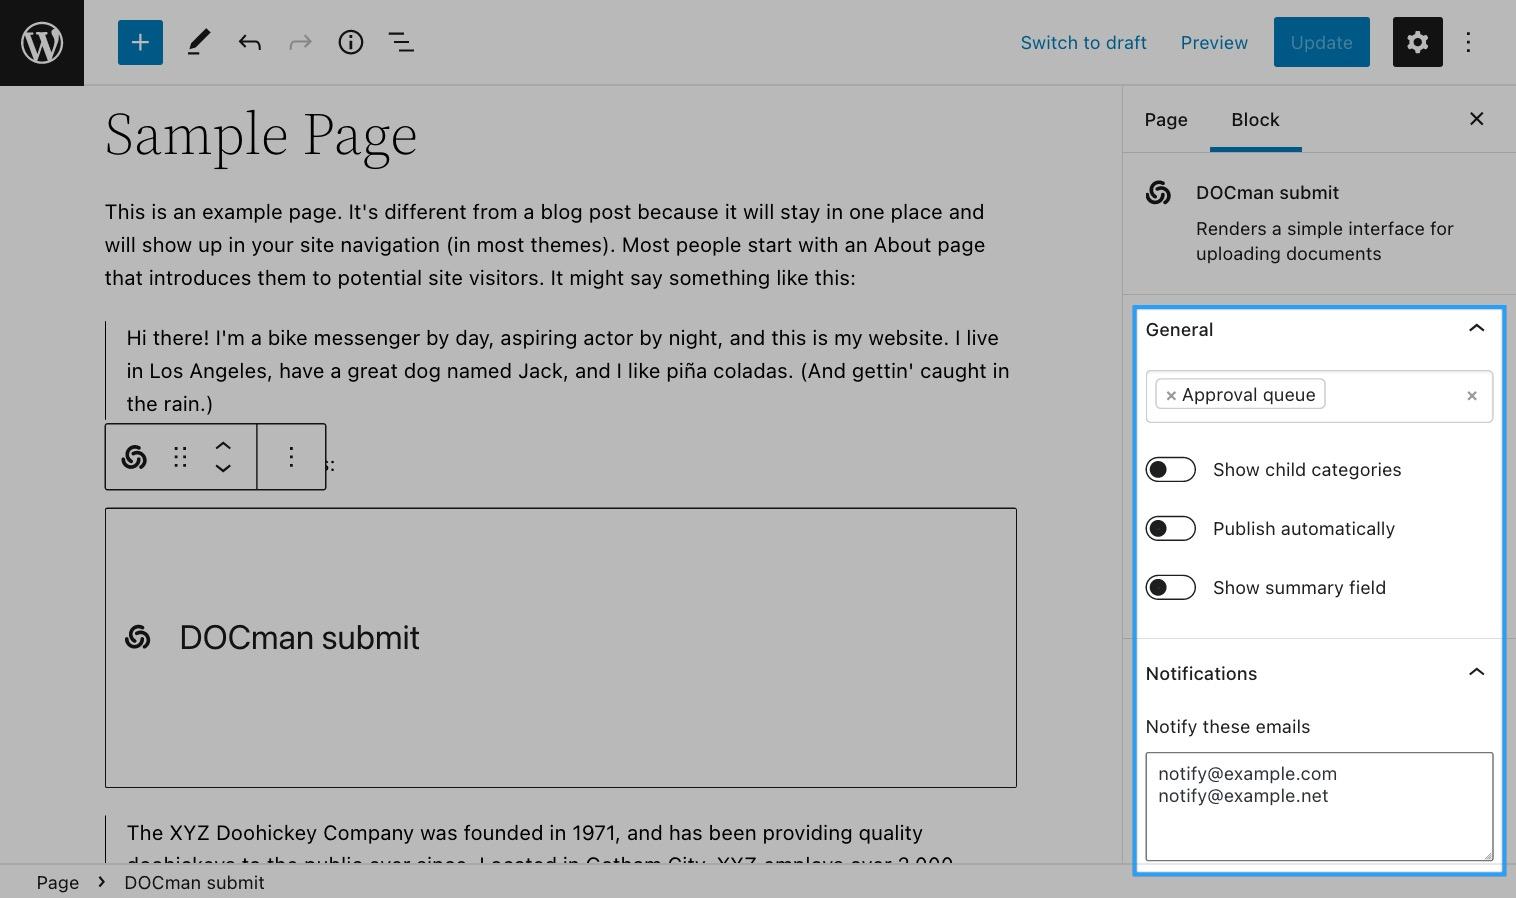Undo the last change
The image size is (1516, 898).
pos(250,42)
